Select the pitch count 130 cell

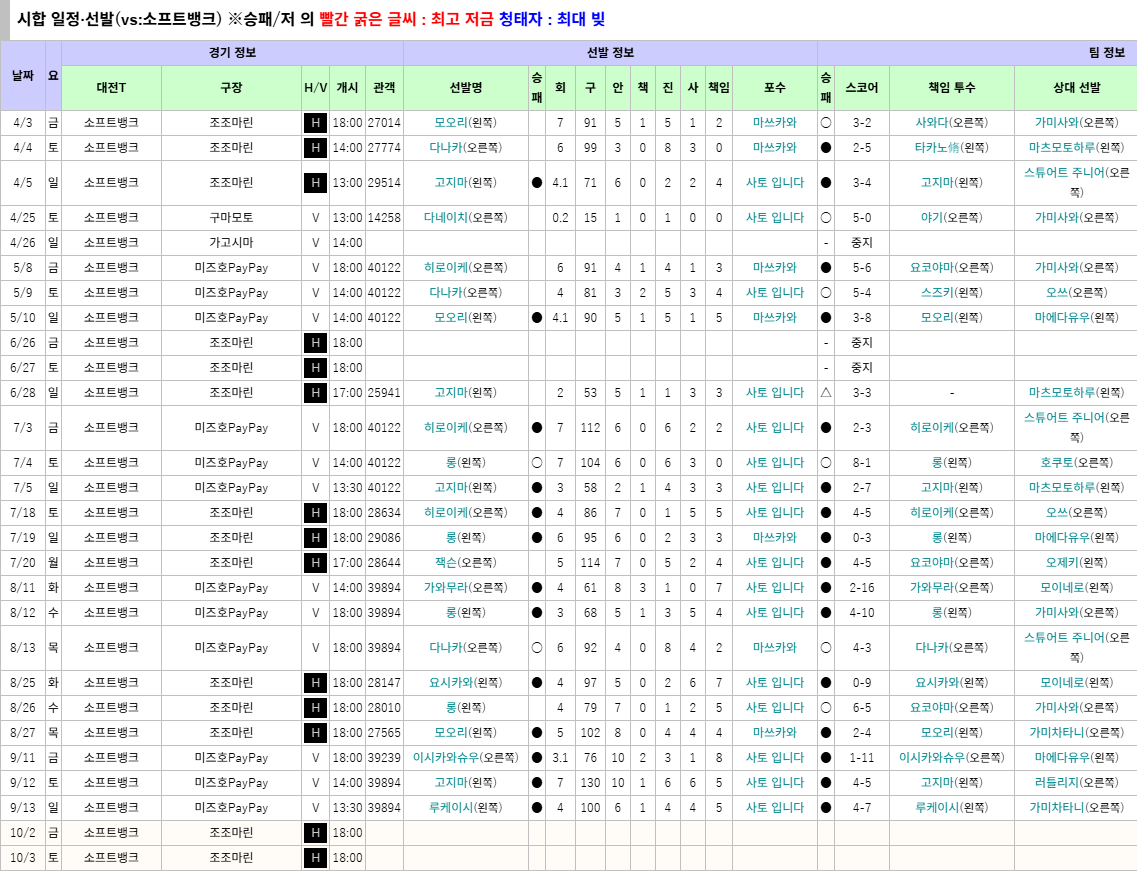click(590, 783)
